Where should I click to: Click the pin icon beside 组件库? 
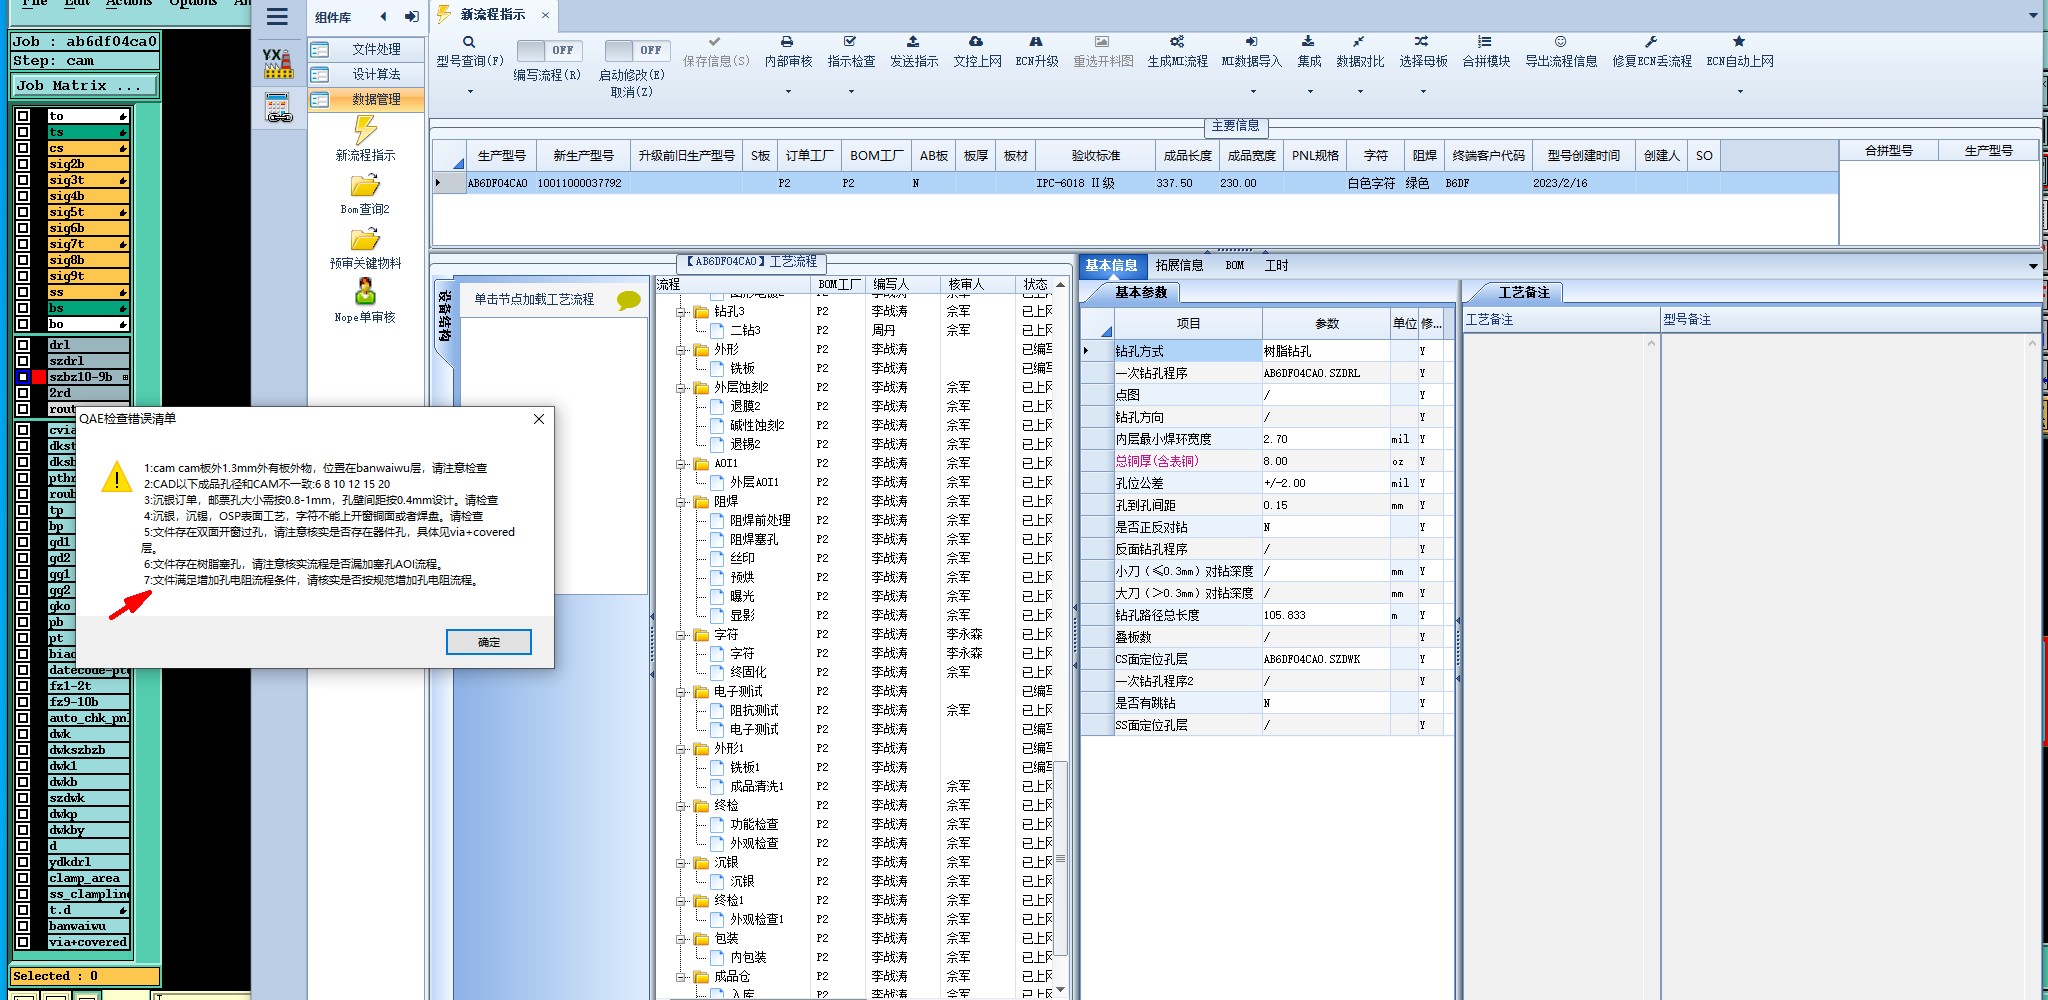[x=411, y=17]
